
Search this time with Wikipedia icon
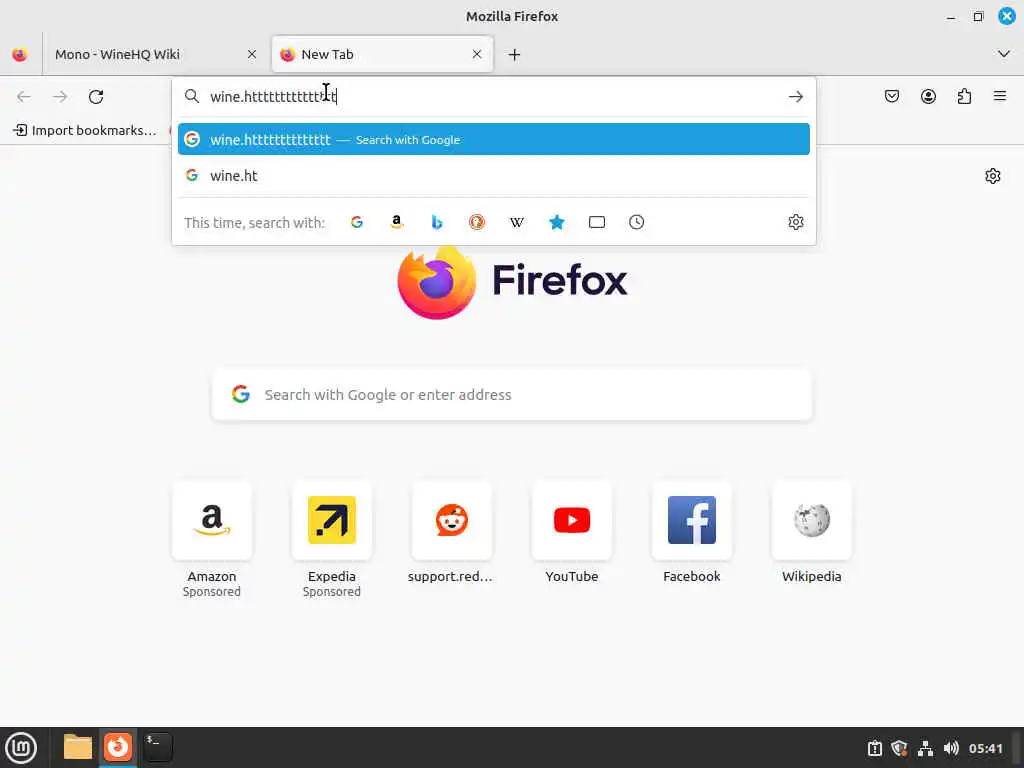point(517,222)
